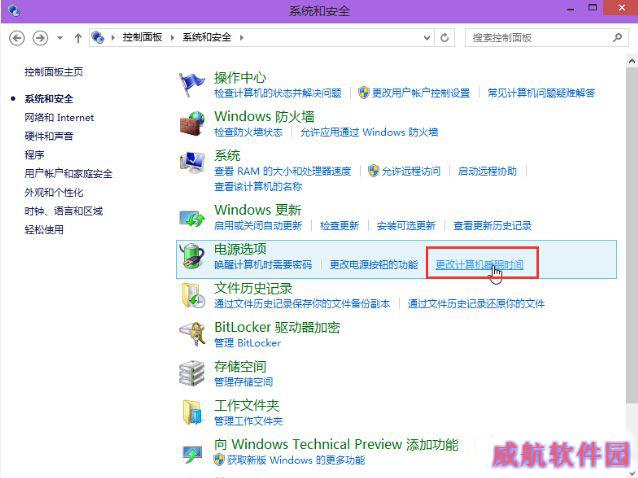
Task: Click the Control Panel icon in address bar
Action: point(98,37)
